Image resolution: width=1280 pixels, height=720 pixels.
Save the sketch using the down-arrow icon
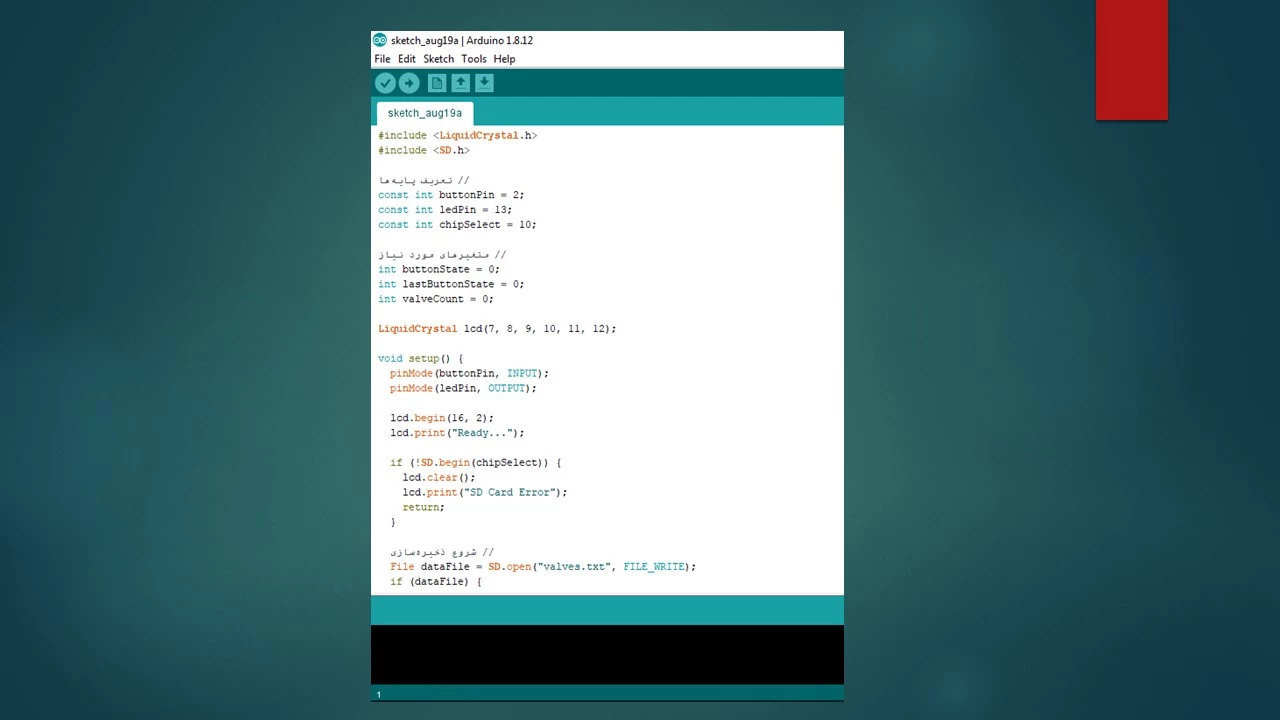tap(484, 83)
